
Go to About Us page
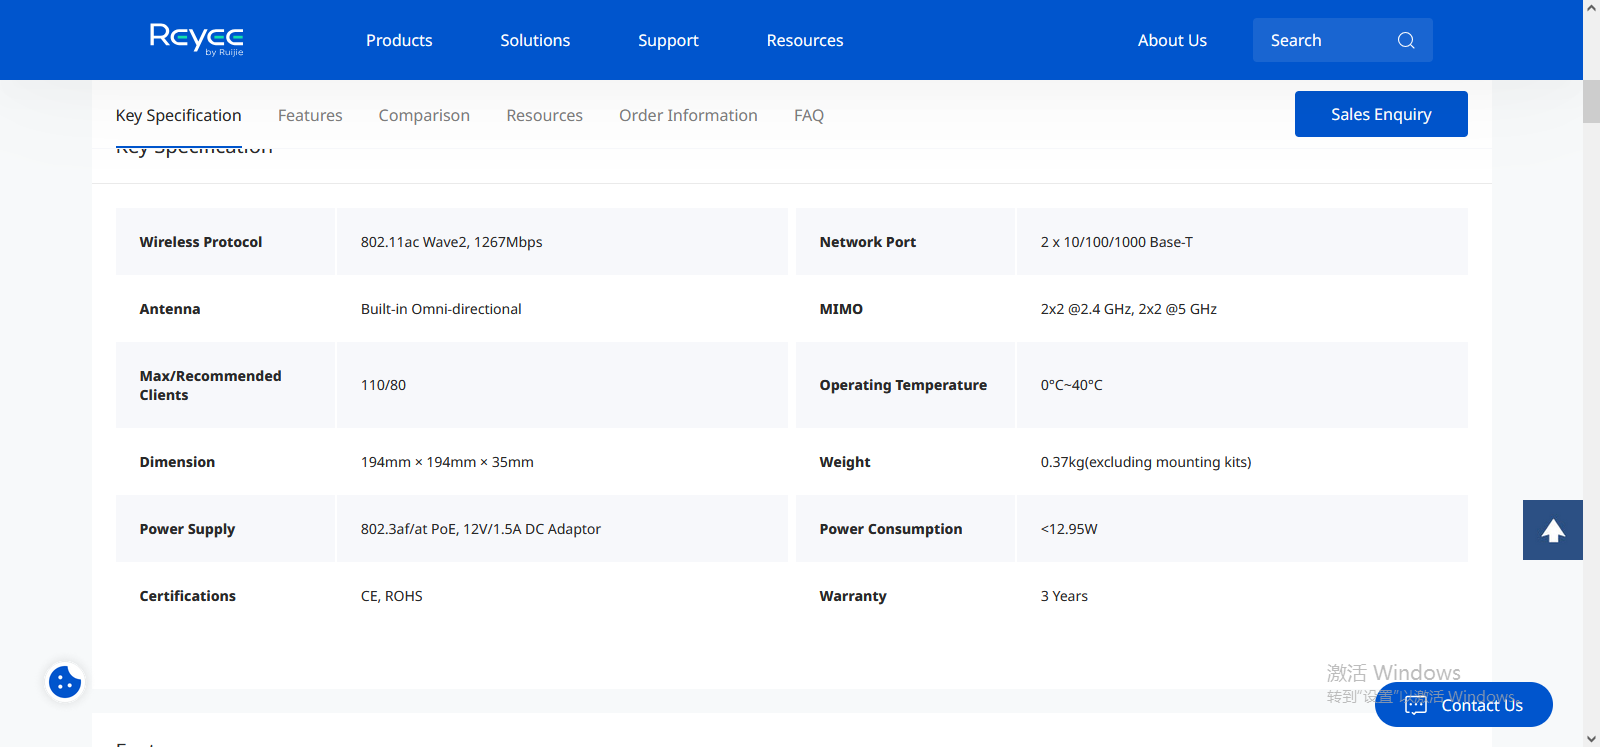tap(1172, 40)
